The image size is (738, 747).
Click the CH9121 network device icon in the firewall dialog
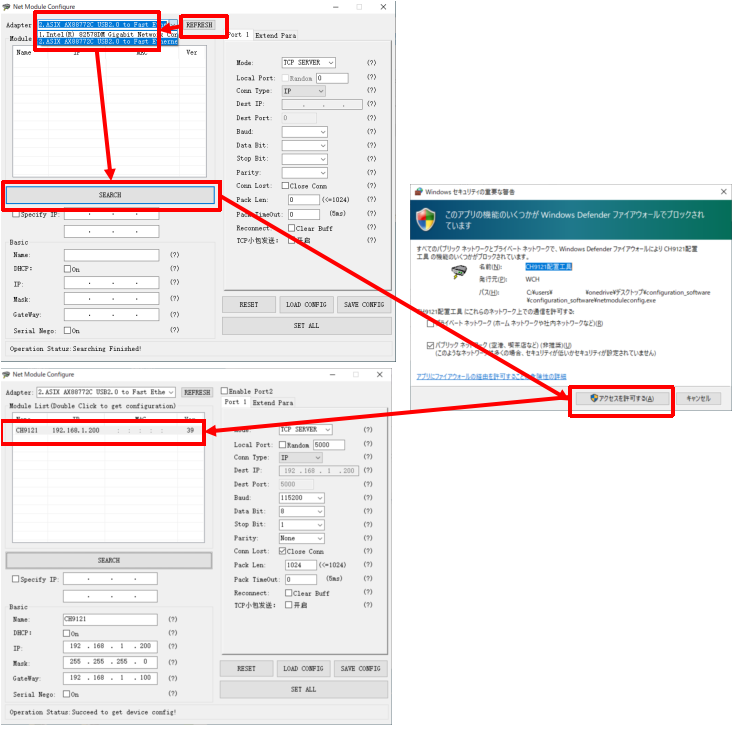point(460,272)
